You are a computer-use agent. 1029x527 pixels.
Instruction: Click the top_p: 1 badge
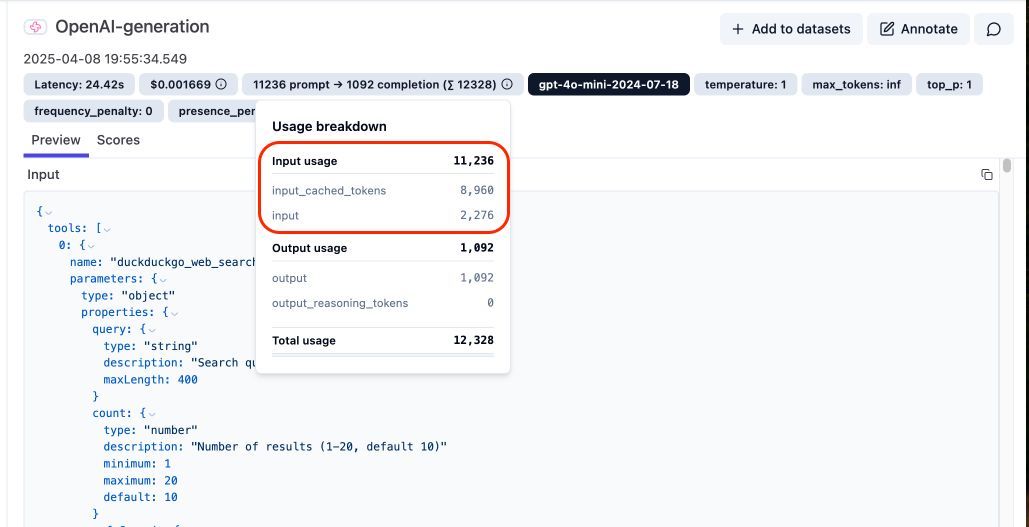click(949, 84)
